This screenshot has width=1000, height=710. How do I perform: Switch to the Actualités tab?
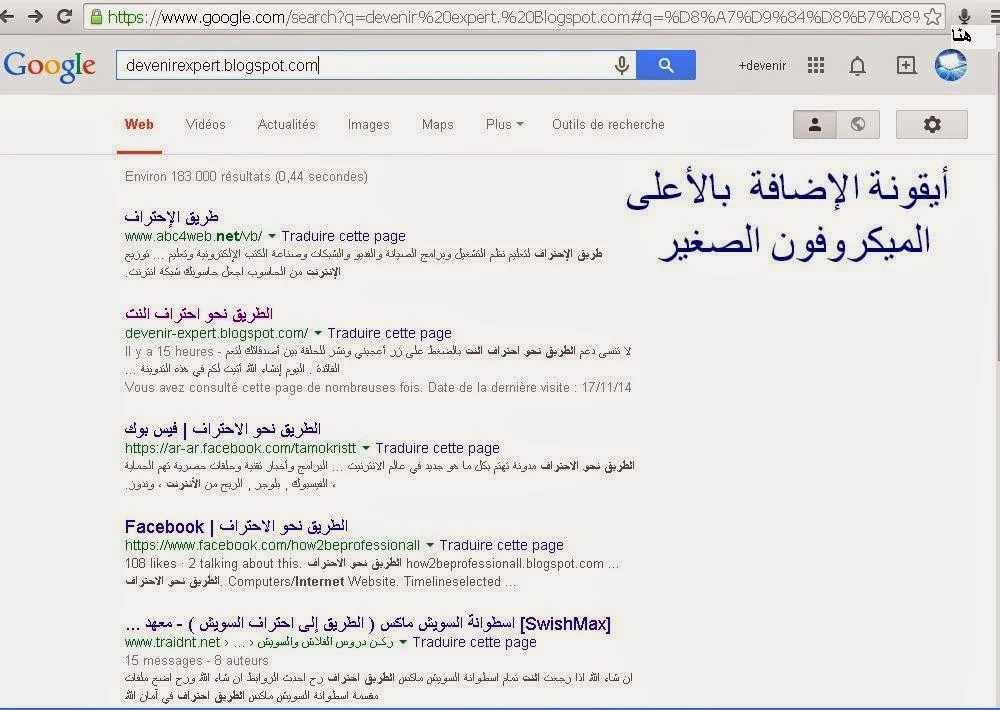click(x=286, y=124)
